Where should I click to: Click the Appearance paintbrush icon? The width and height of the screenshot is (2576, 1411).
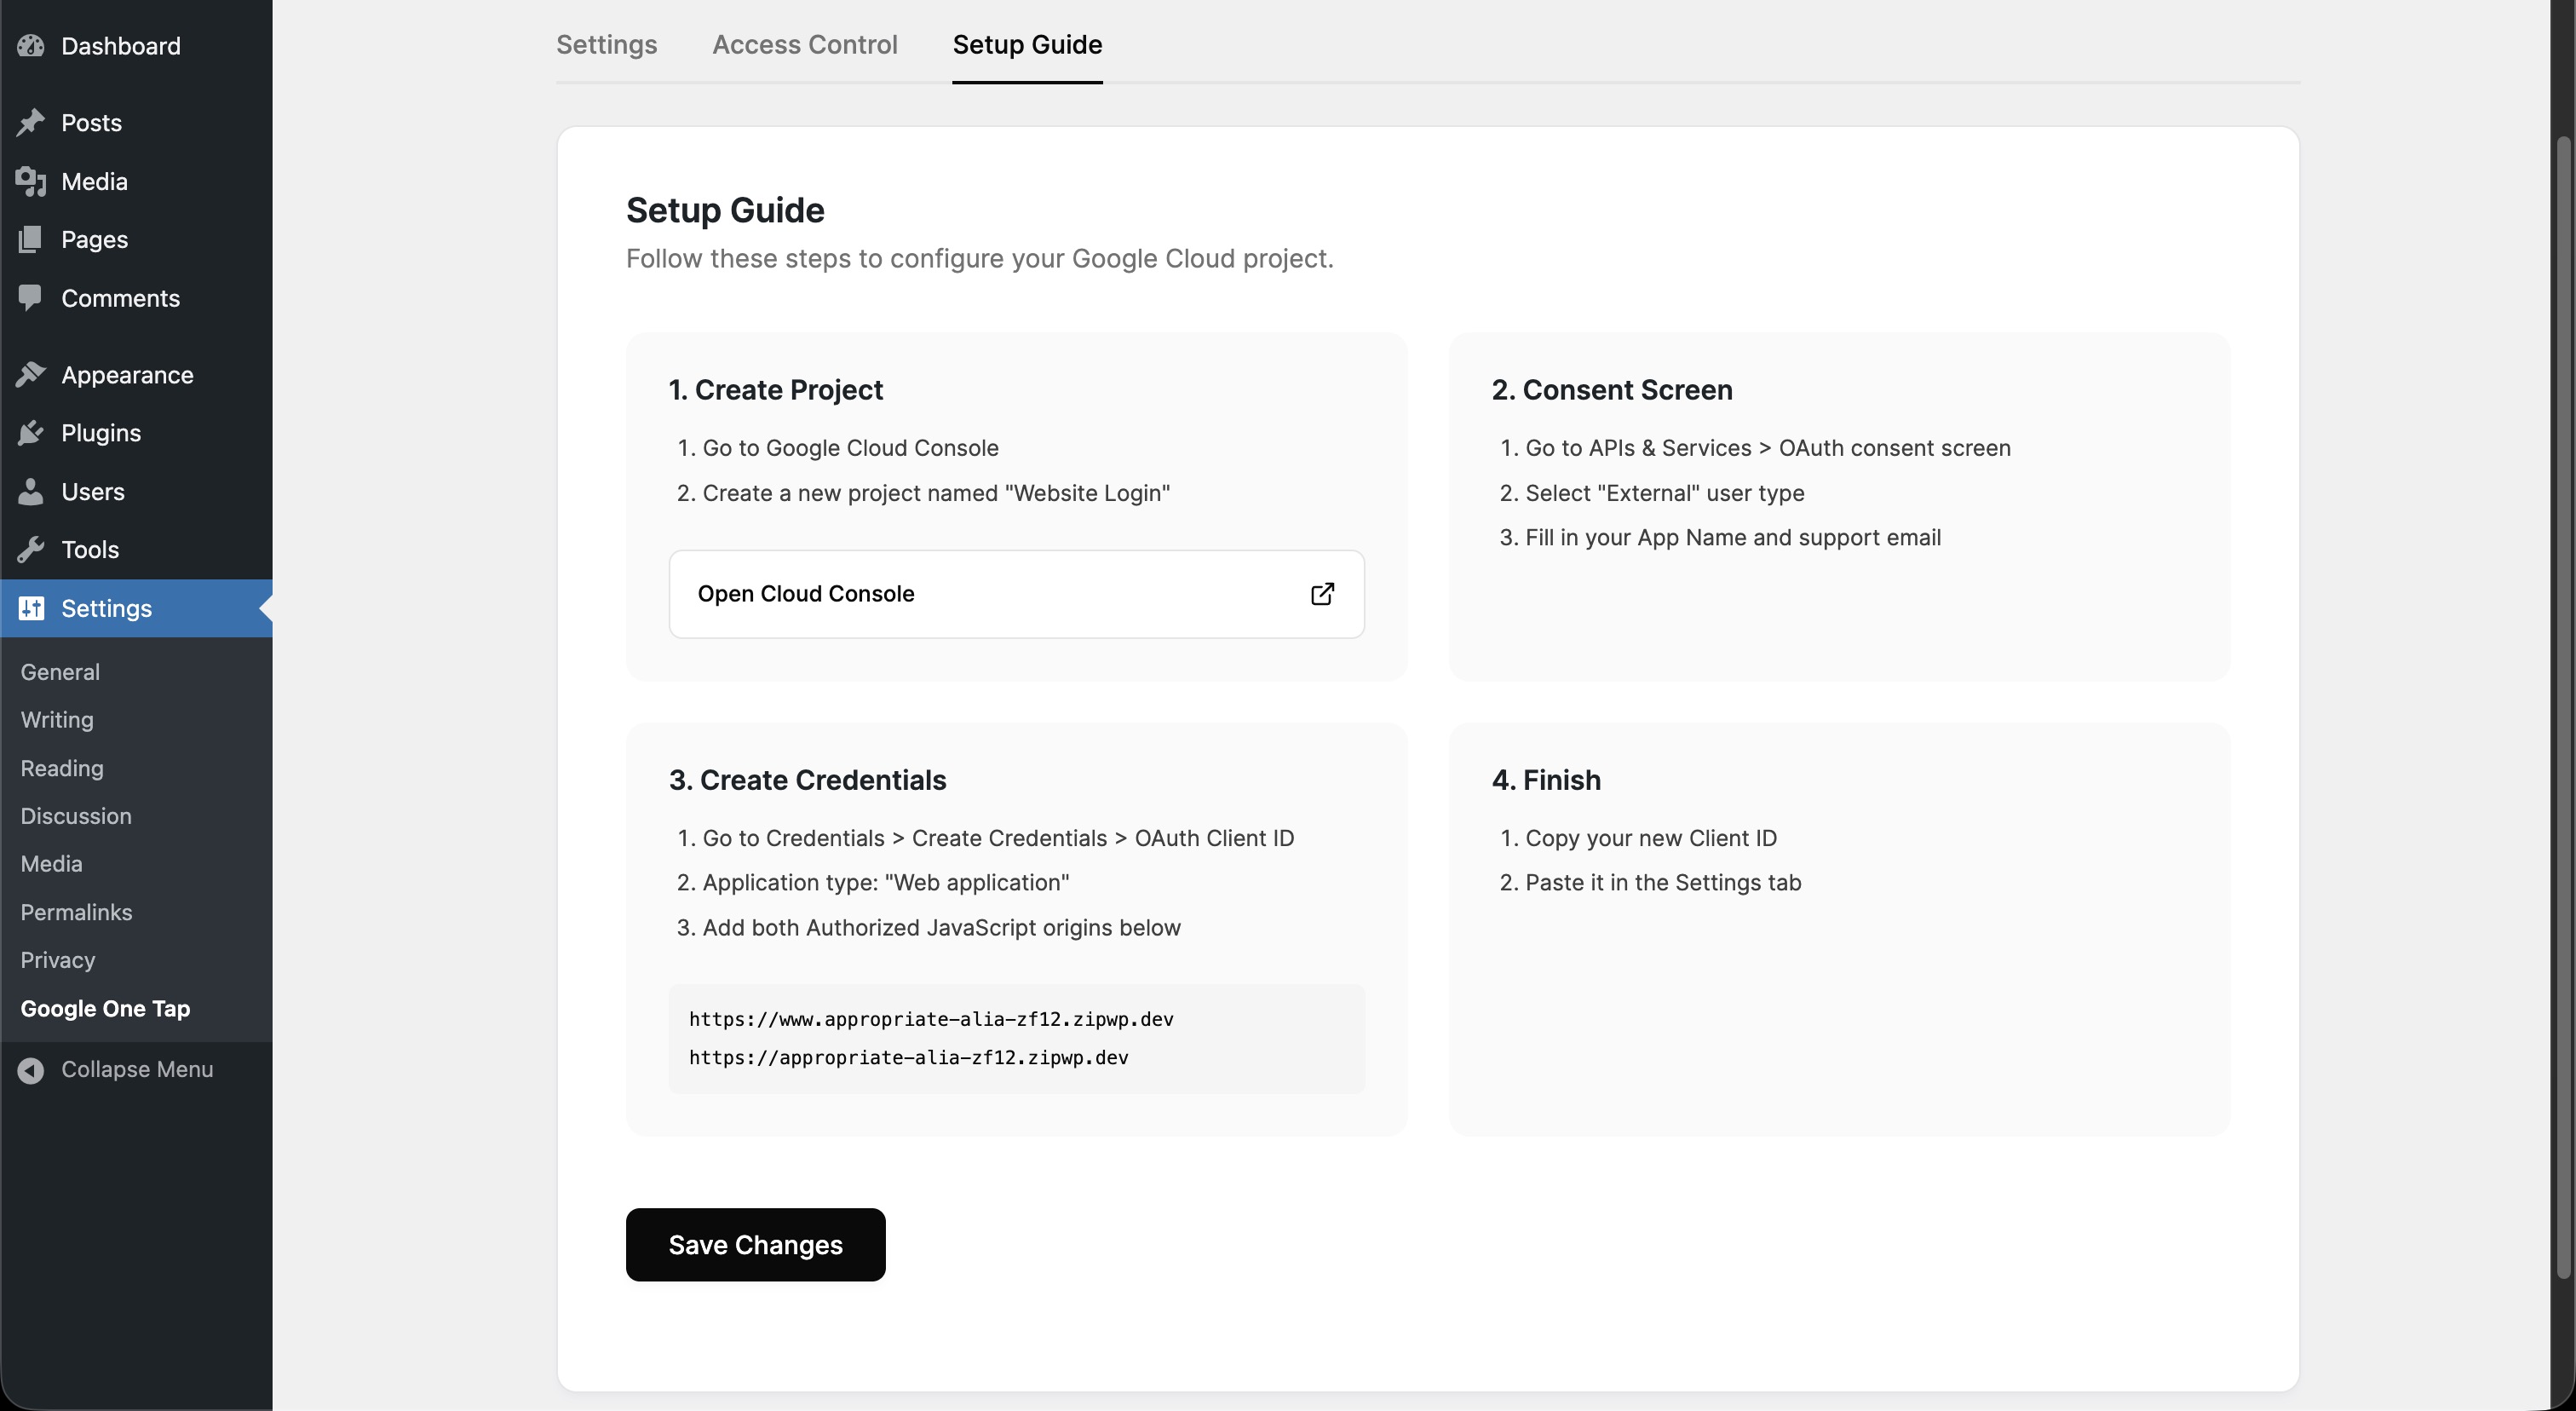click(31, 375)
